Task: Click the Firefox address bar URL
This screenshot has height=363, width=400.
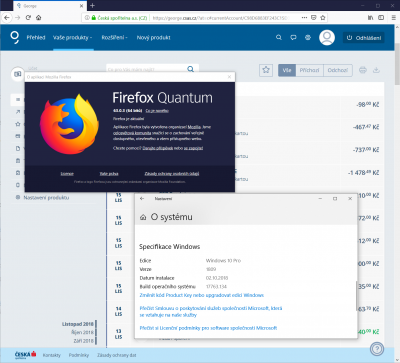Action: (x=220, y=18)
